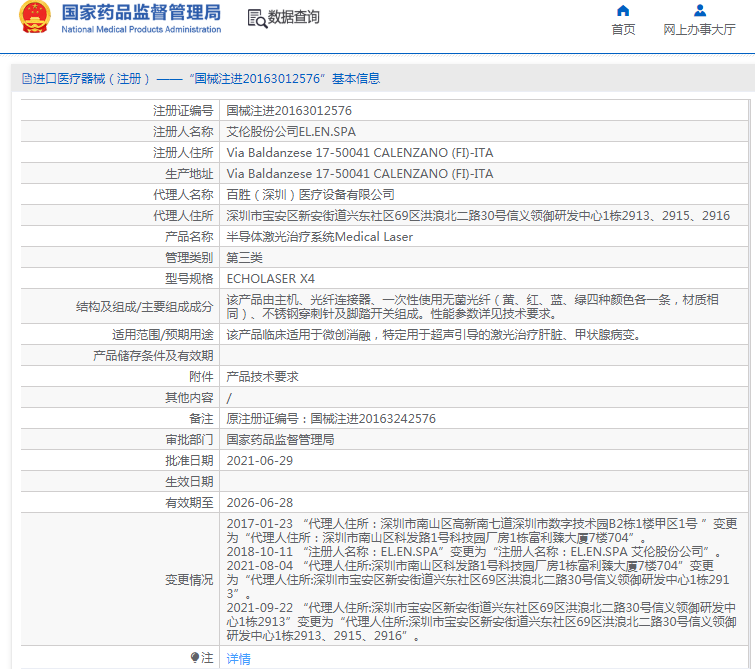Click the 备注 row label
The width and height of the screenshot is (755, 669).
201,419
